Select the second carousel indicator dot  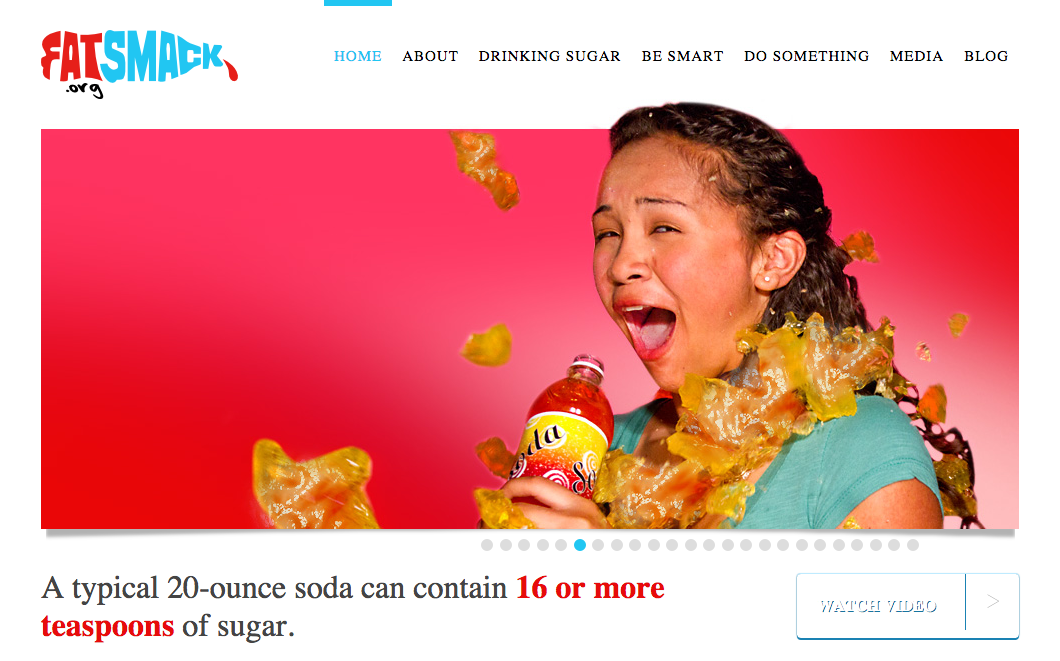coord(506,545)
